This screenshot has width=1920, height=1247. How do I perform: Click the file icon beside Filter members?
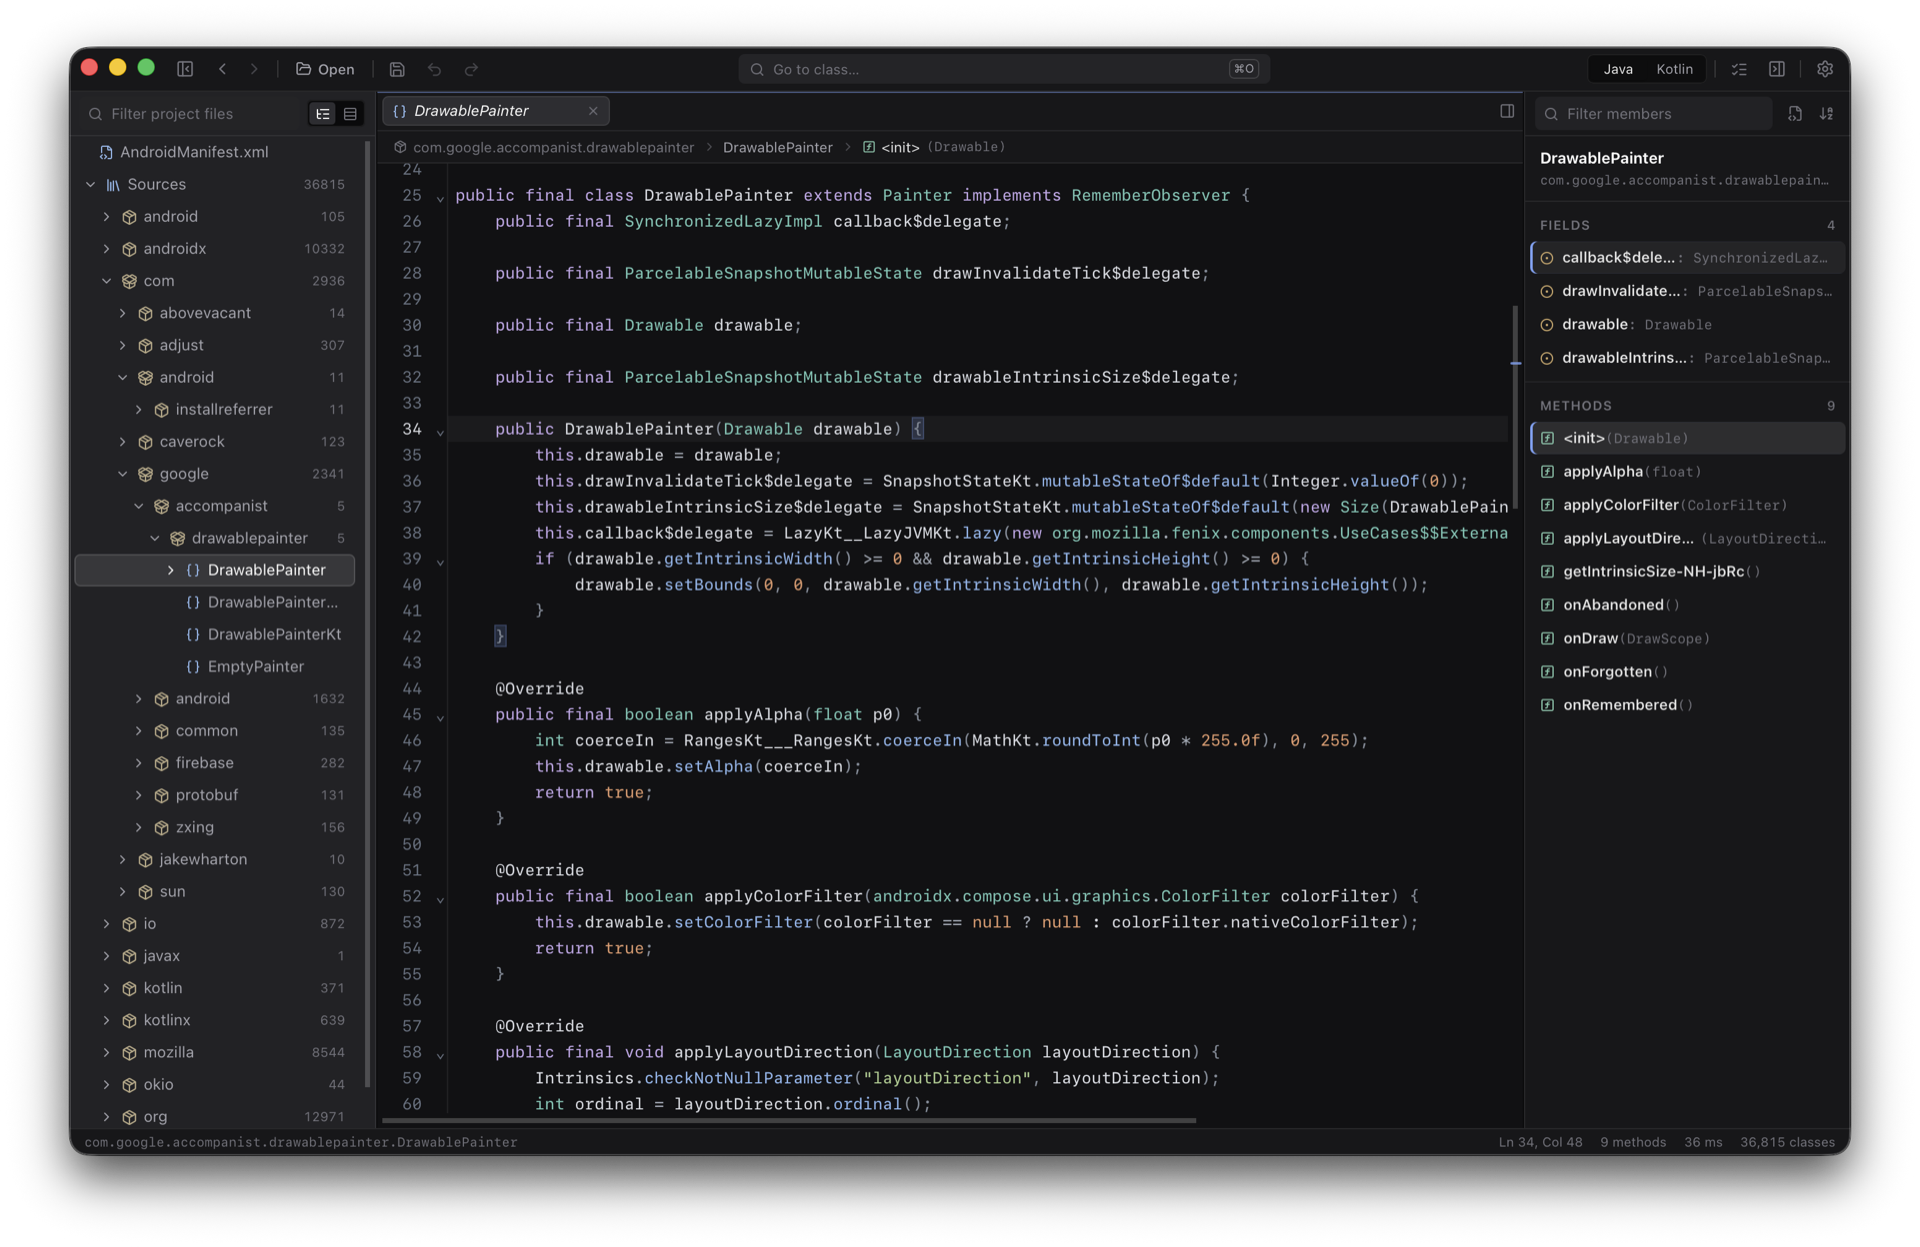(1795, 114)
